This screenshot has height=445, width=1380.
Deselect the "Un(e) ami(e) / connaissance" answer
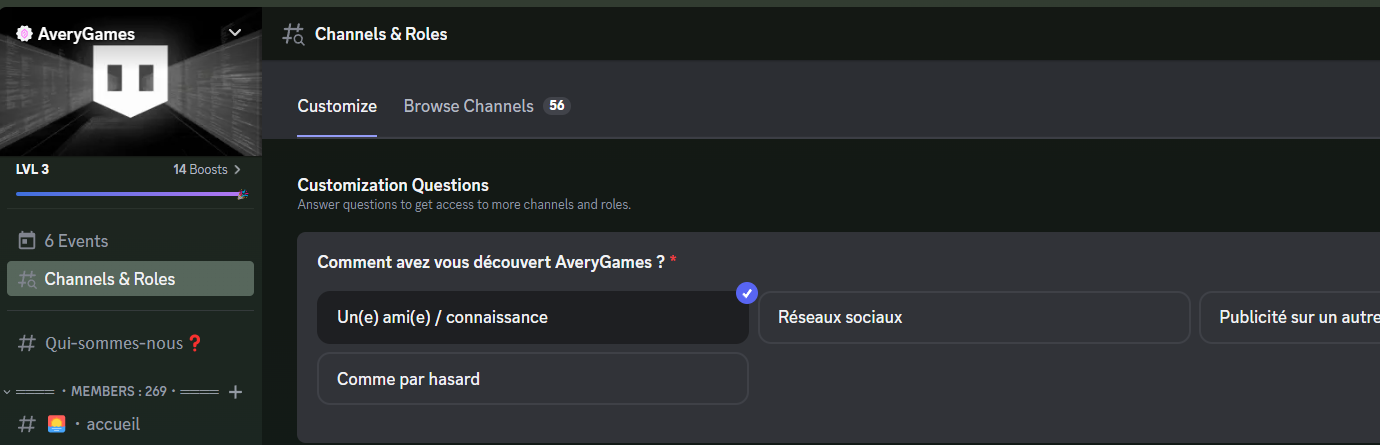(x=532, y=318)
